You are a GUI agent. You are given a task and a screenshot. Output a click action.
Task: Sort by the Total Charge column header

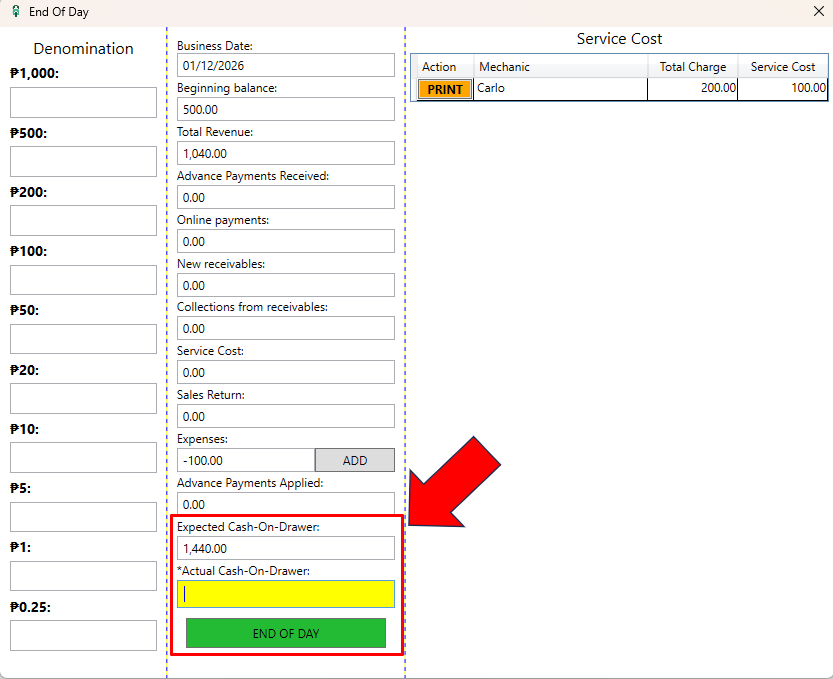click(x=693, y=67)
